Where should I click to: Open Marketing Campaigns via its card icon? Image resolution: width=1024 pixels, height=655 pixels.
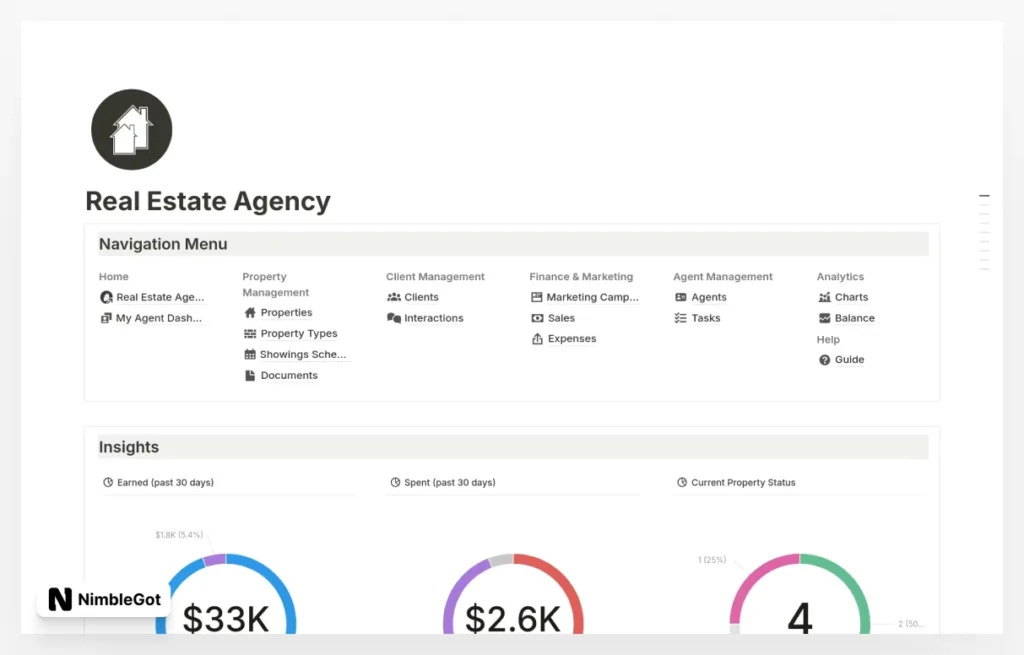(x=537, y=297)
